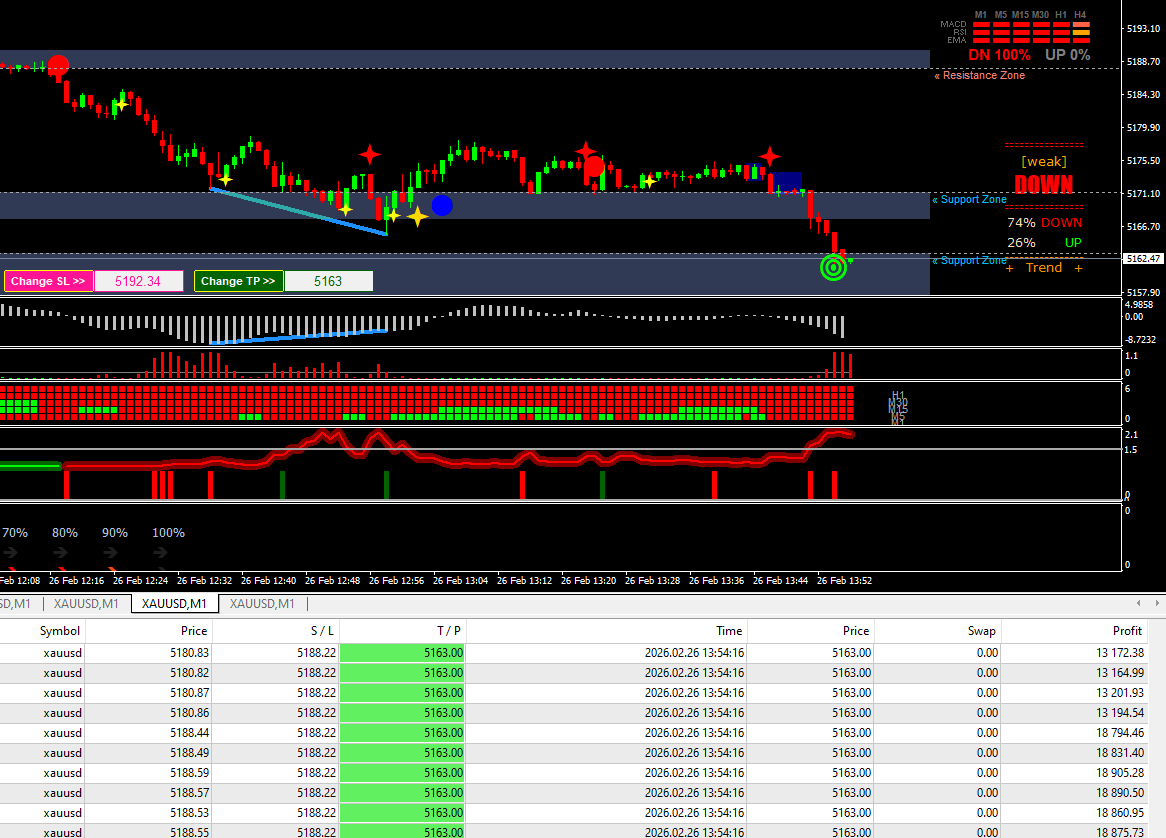The image size is (1166, 838).
Task: Switch to the active XAUUSD,M1 tab
Action: (x=174, y=604)
